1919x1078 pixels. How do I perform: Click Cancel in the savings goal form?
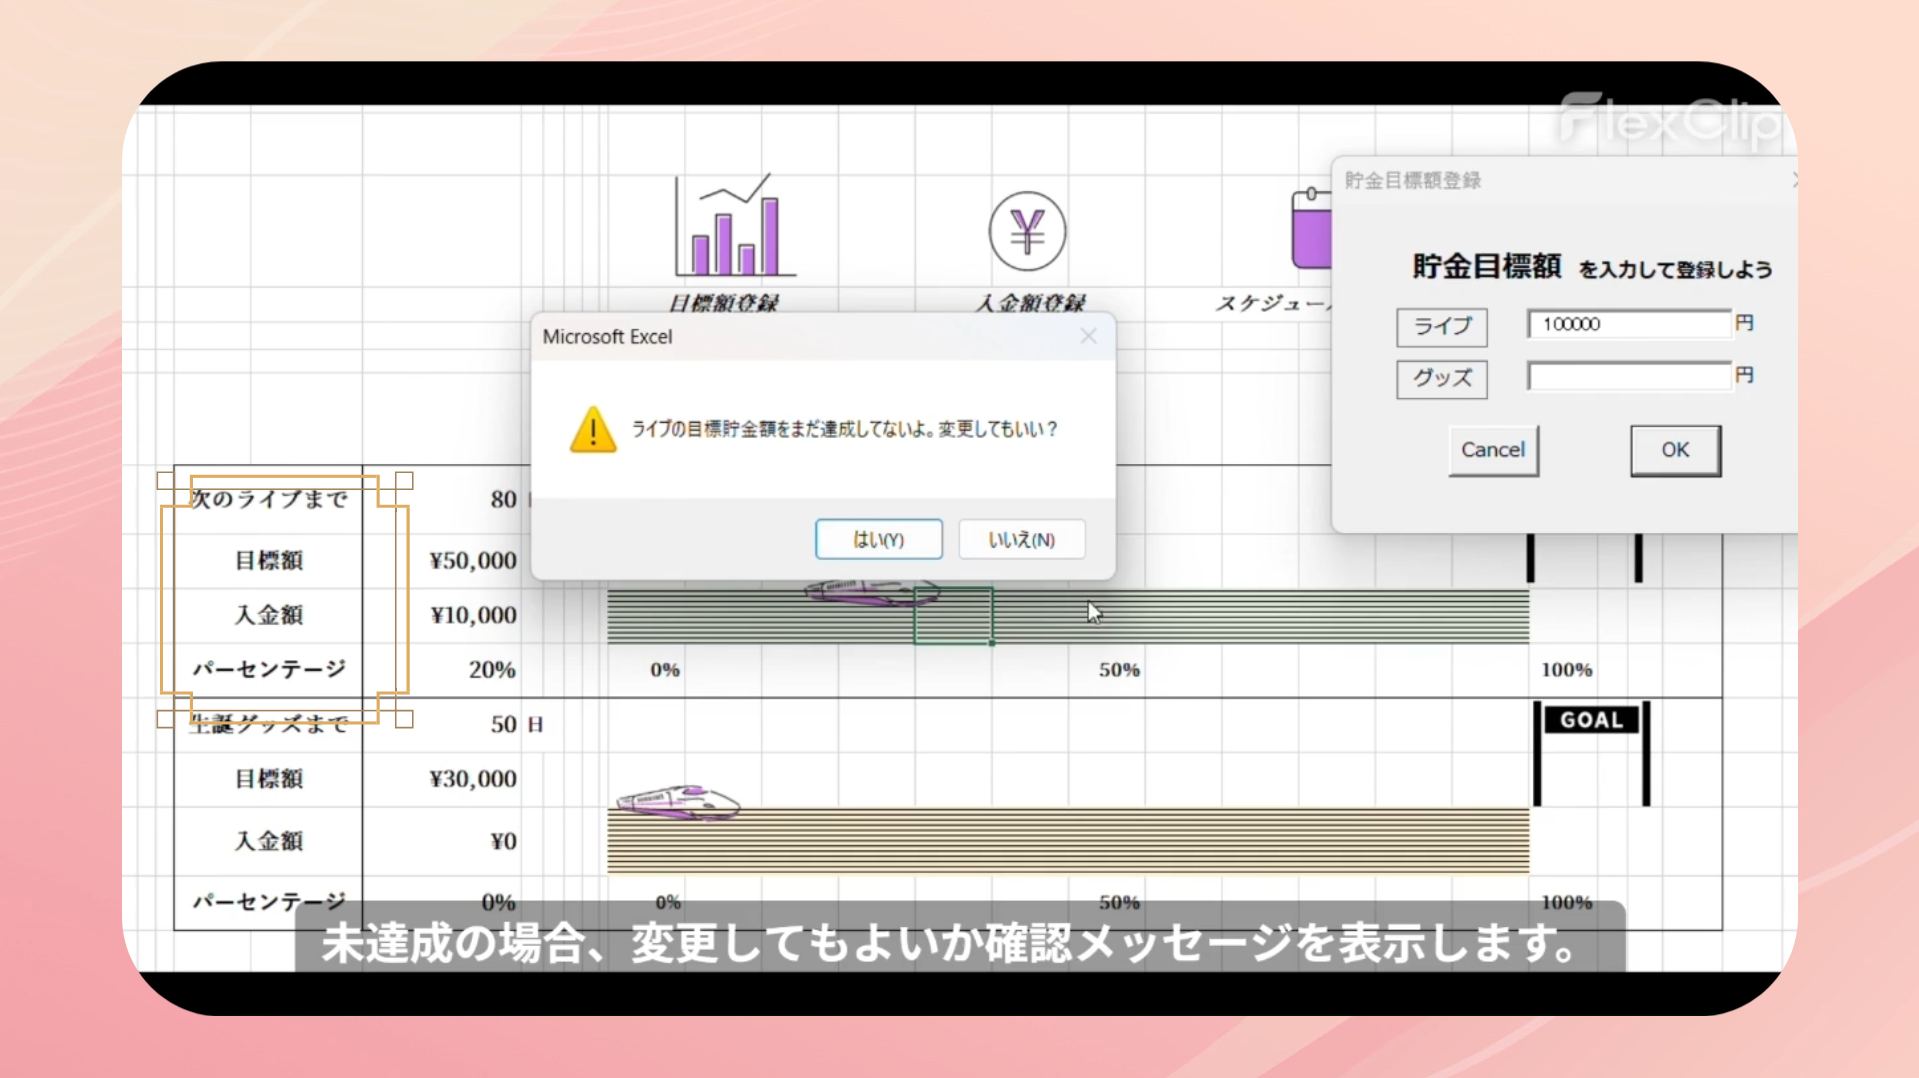1492,450
